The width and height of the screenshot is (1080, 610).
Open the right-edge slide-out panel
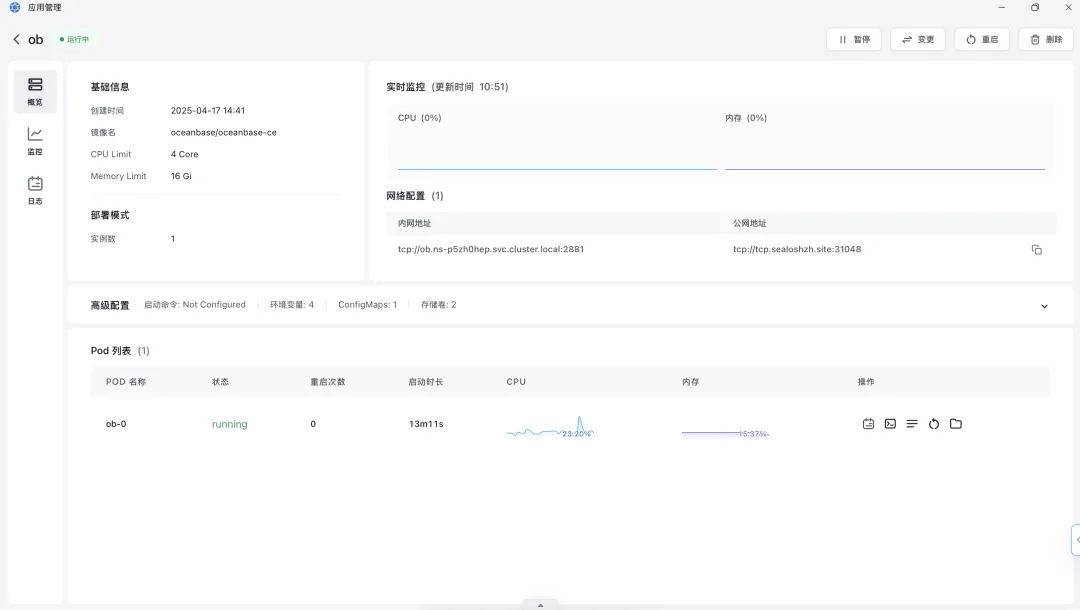[1074, 539]
